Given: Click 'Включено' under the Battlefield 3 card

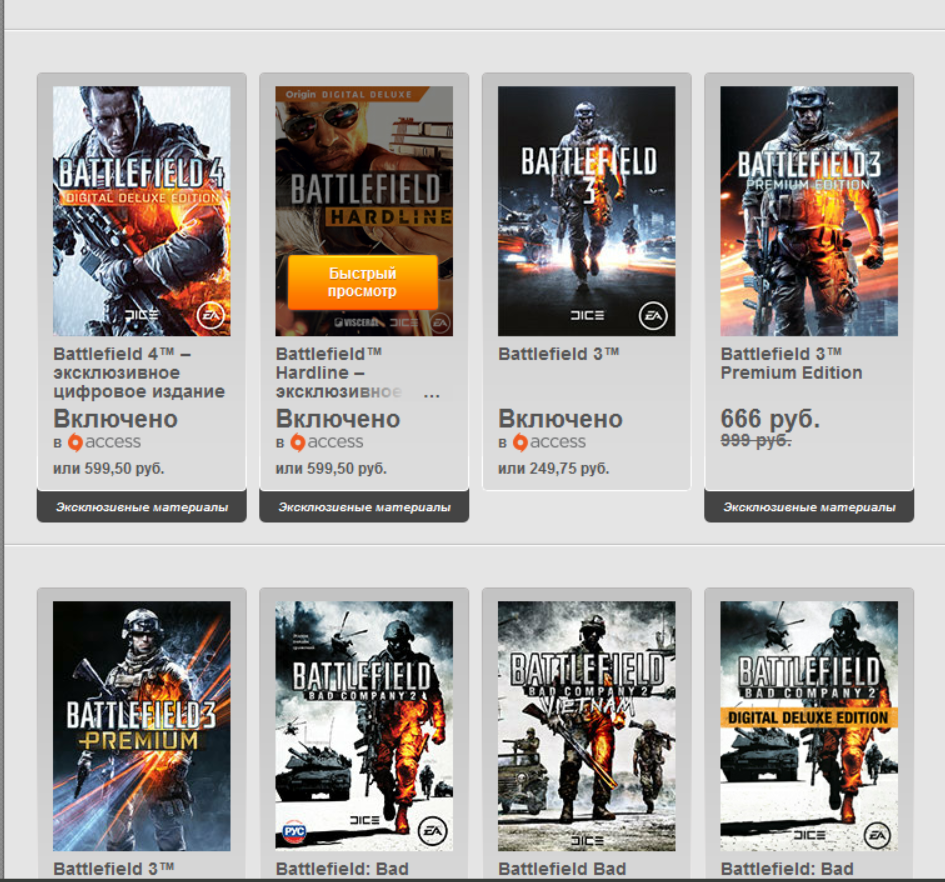Looking at the screenshot, I should pos(560,418).
